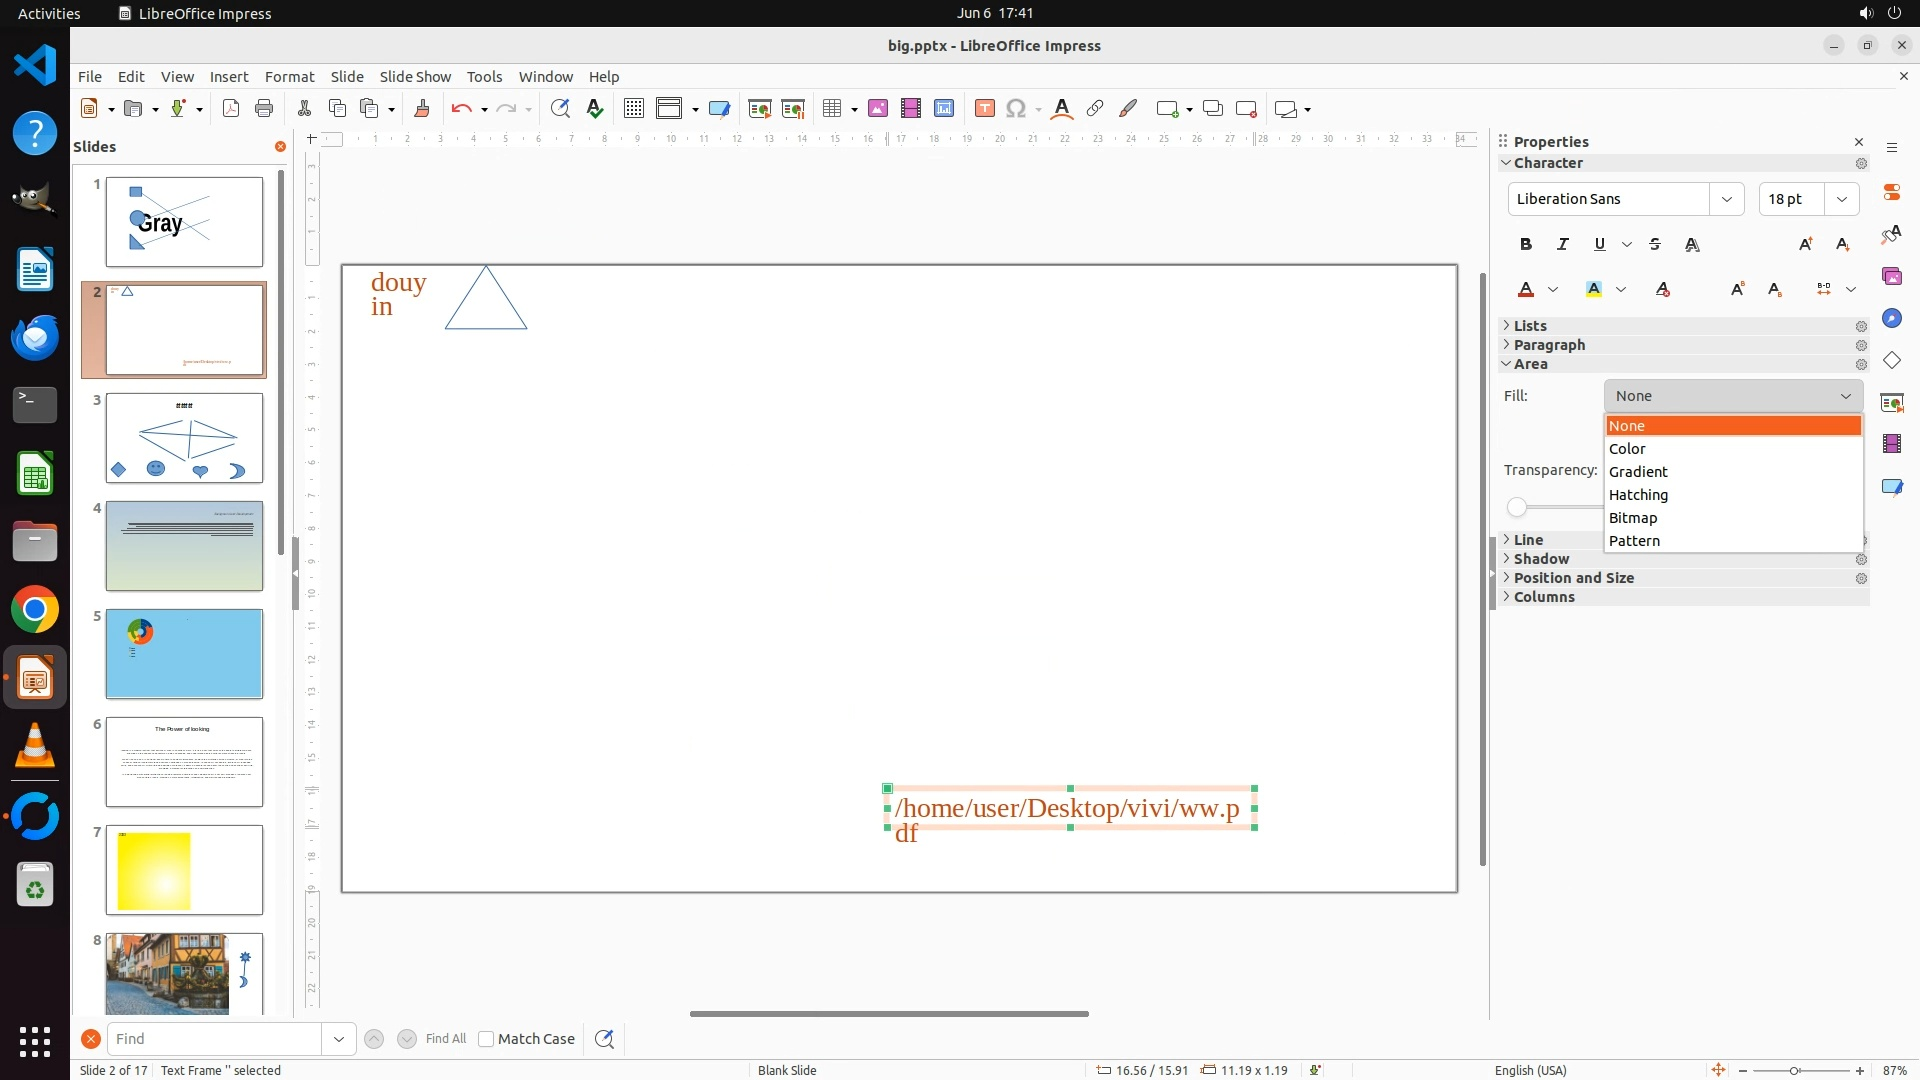Click the Find All button
Image resolution: width=1920 pixels, height=1080 pixels.
pos(446,1039)
